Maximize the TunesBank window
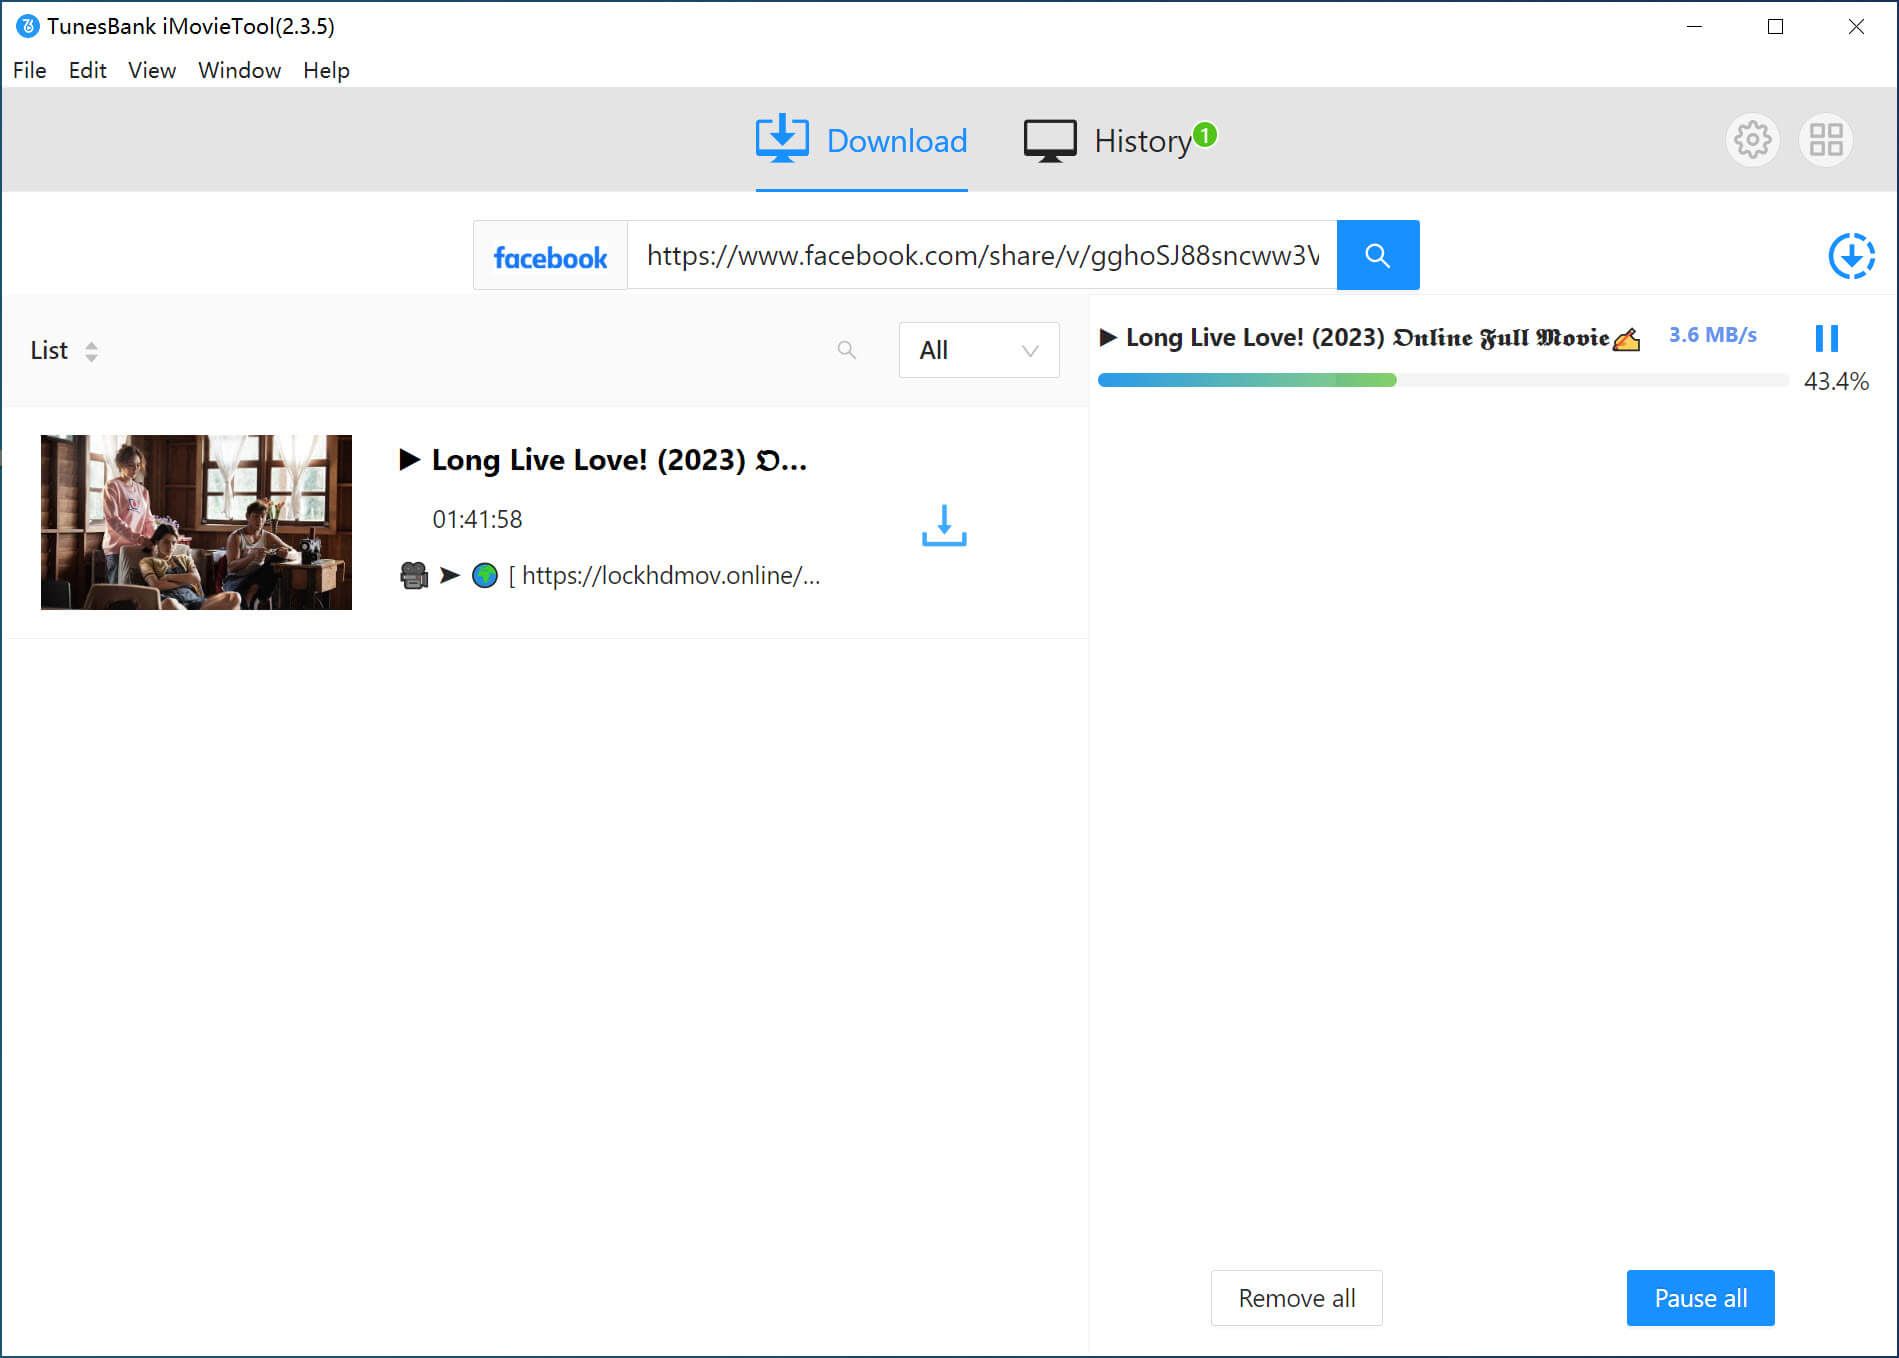 [x=1775, y=27]
